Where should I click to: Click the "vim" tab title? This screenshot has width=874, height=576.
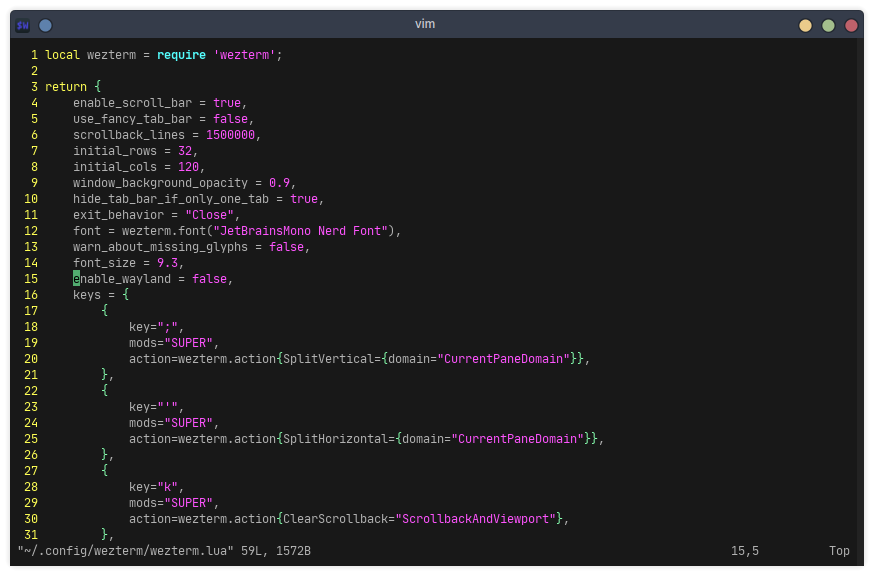[x=425, y=23]
